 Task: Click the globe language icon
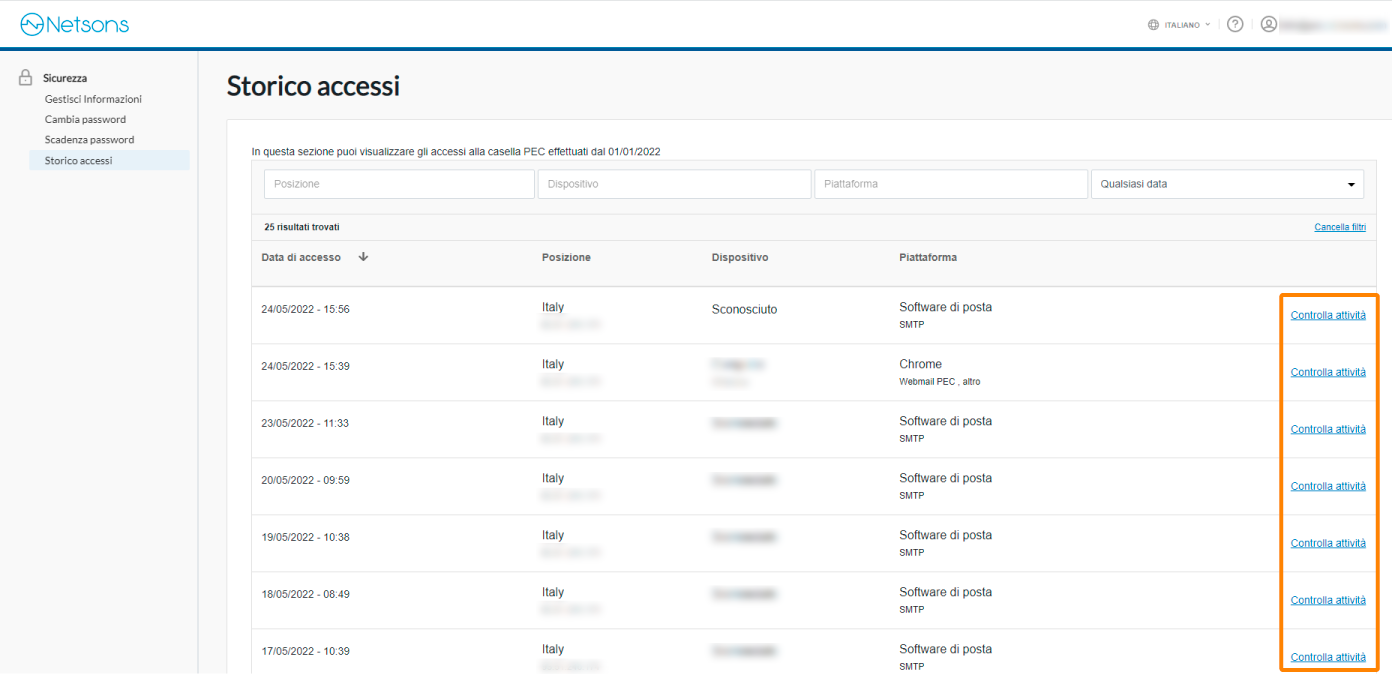point(1153,25)
